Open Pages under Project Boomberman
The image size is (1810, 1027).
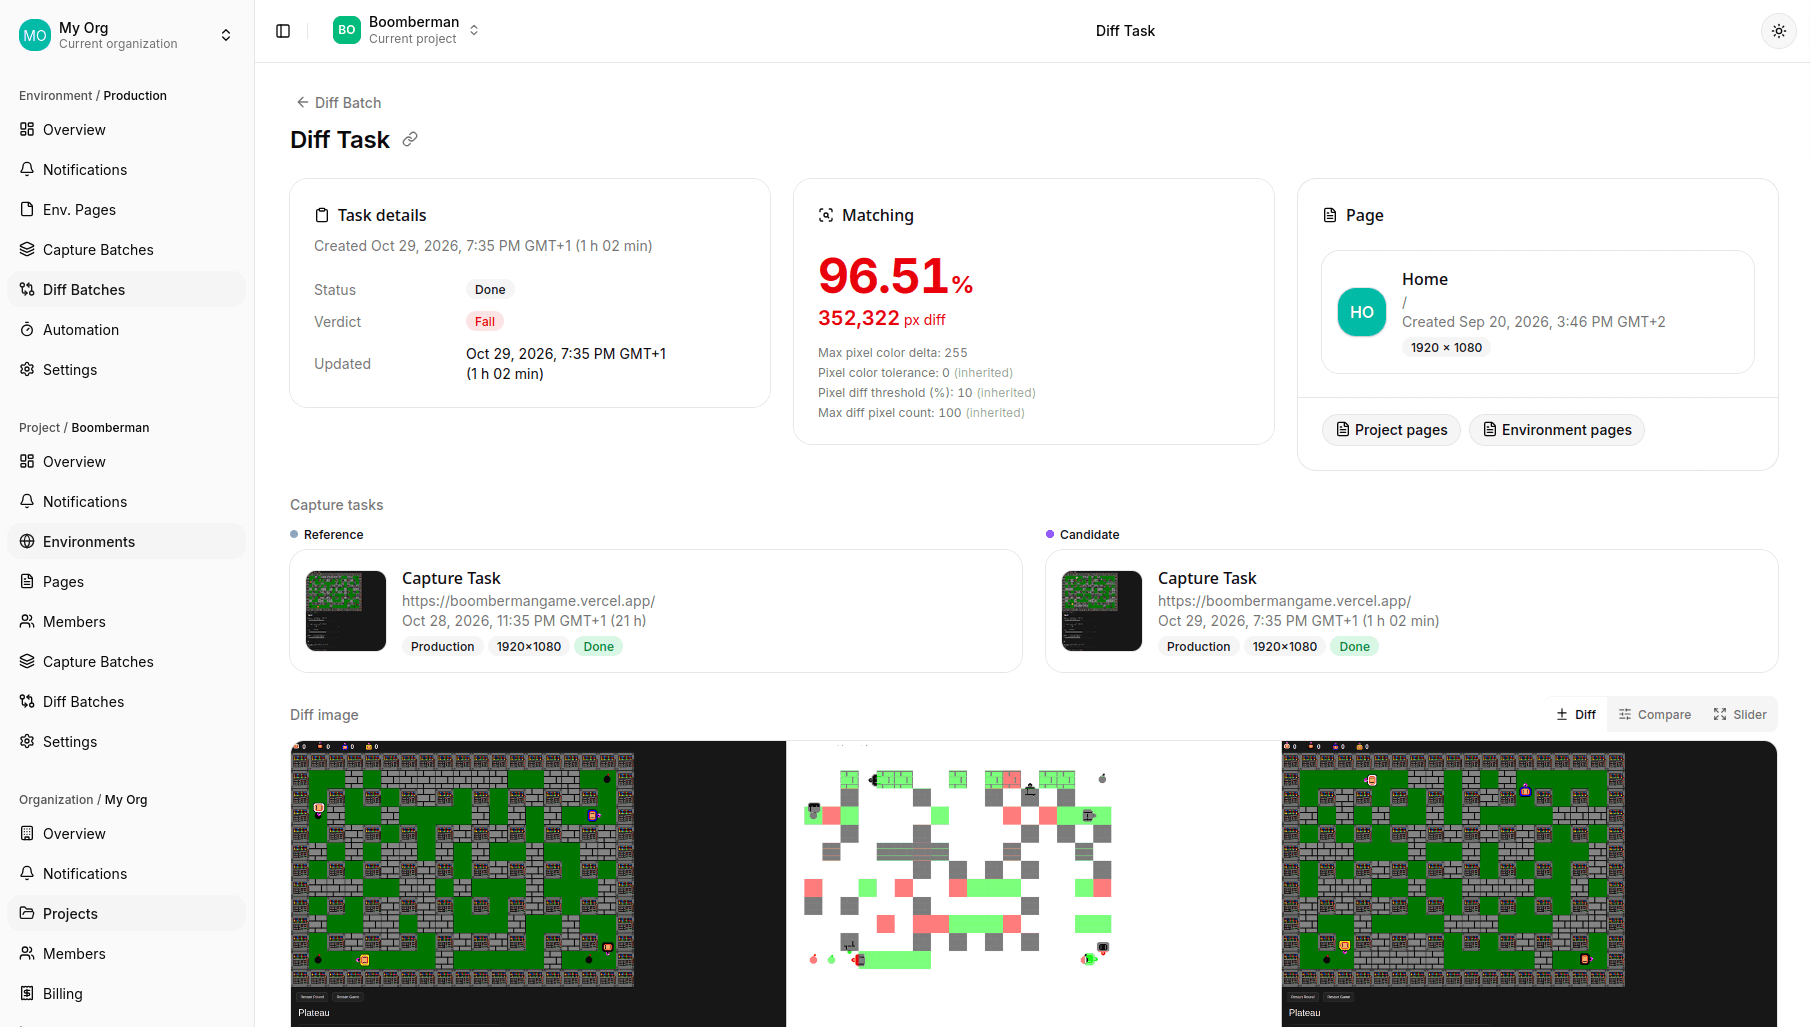[x=127, y=582]
